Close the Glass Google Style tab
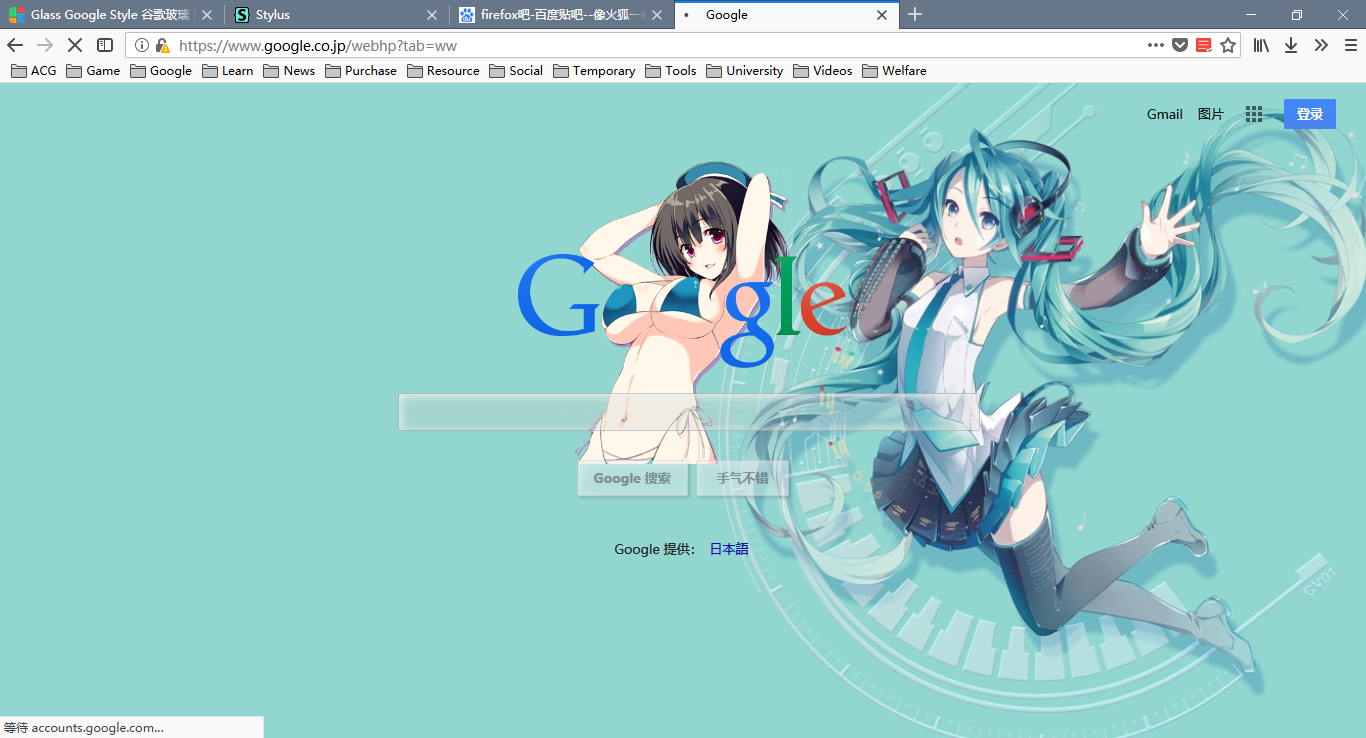The image size is (1366, 738). [207, 15]
